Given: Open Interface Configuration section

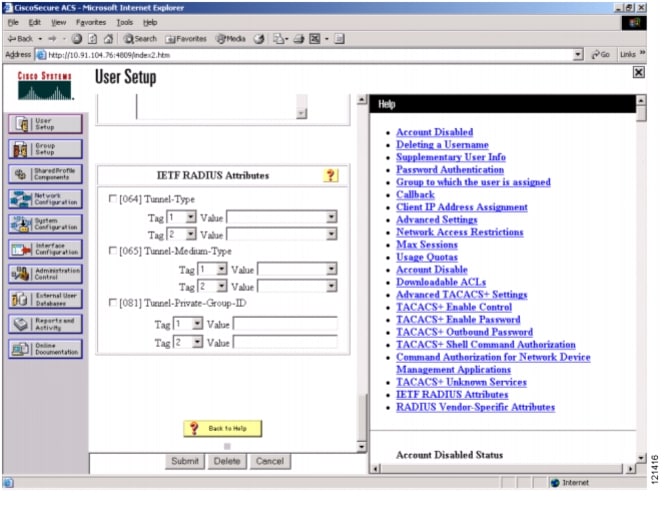Looking at the screenshot, I should [45, 249].
